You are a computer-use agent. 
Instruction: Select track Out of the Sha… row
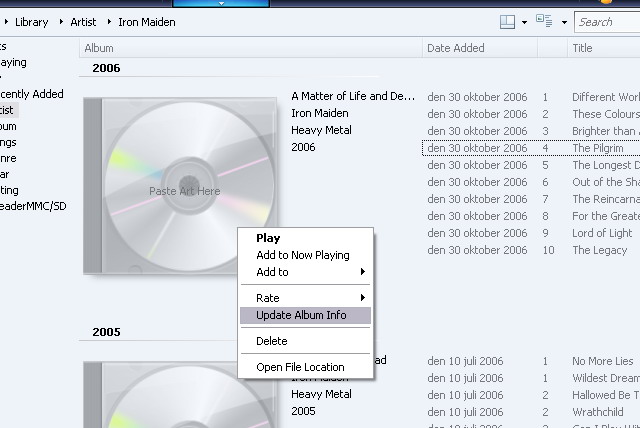[531, 182]
